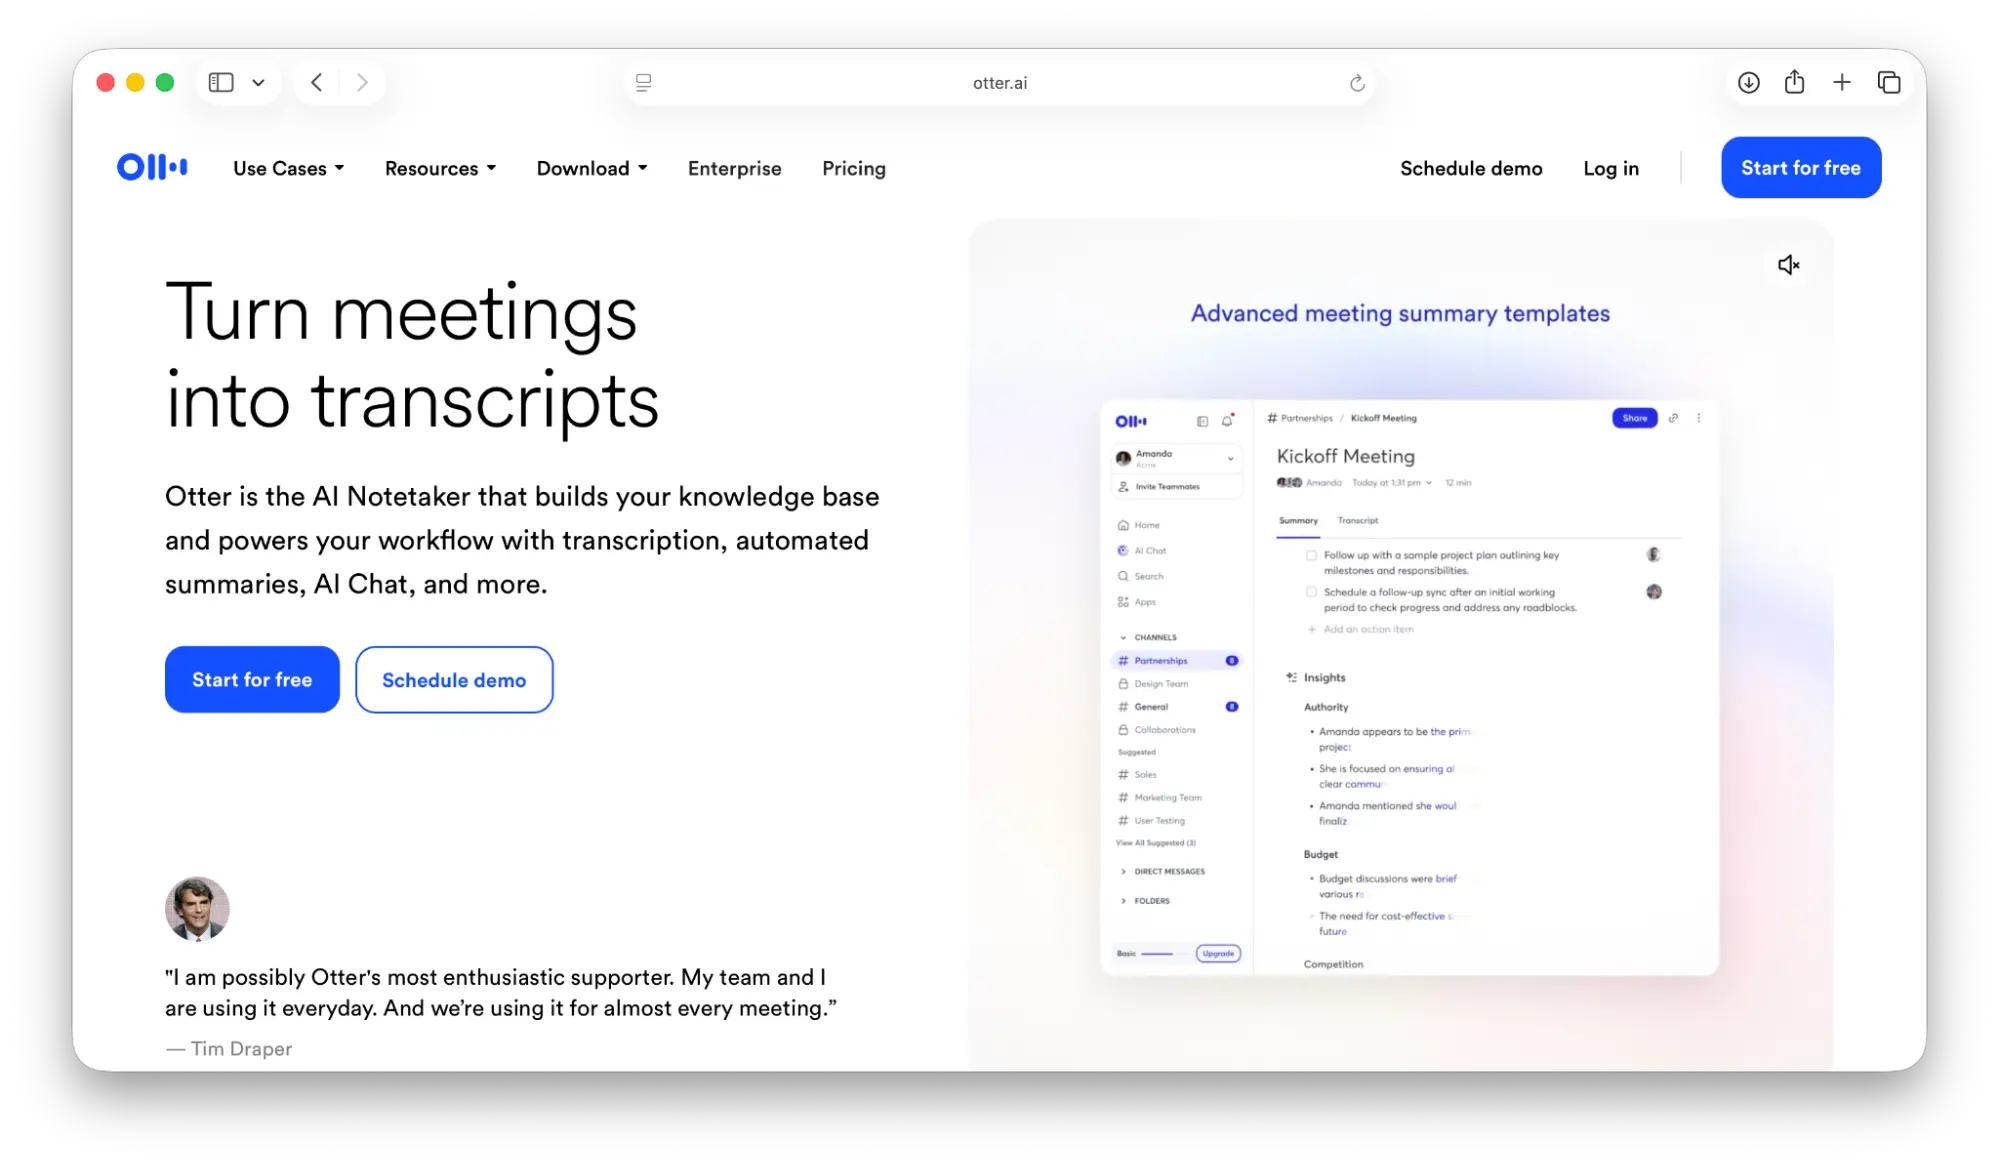Click the Upgrade button in the app sidebar
1999x1168 pixels.
[x=1217, y=953]
